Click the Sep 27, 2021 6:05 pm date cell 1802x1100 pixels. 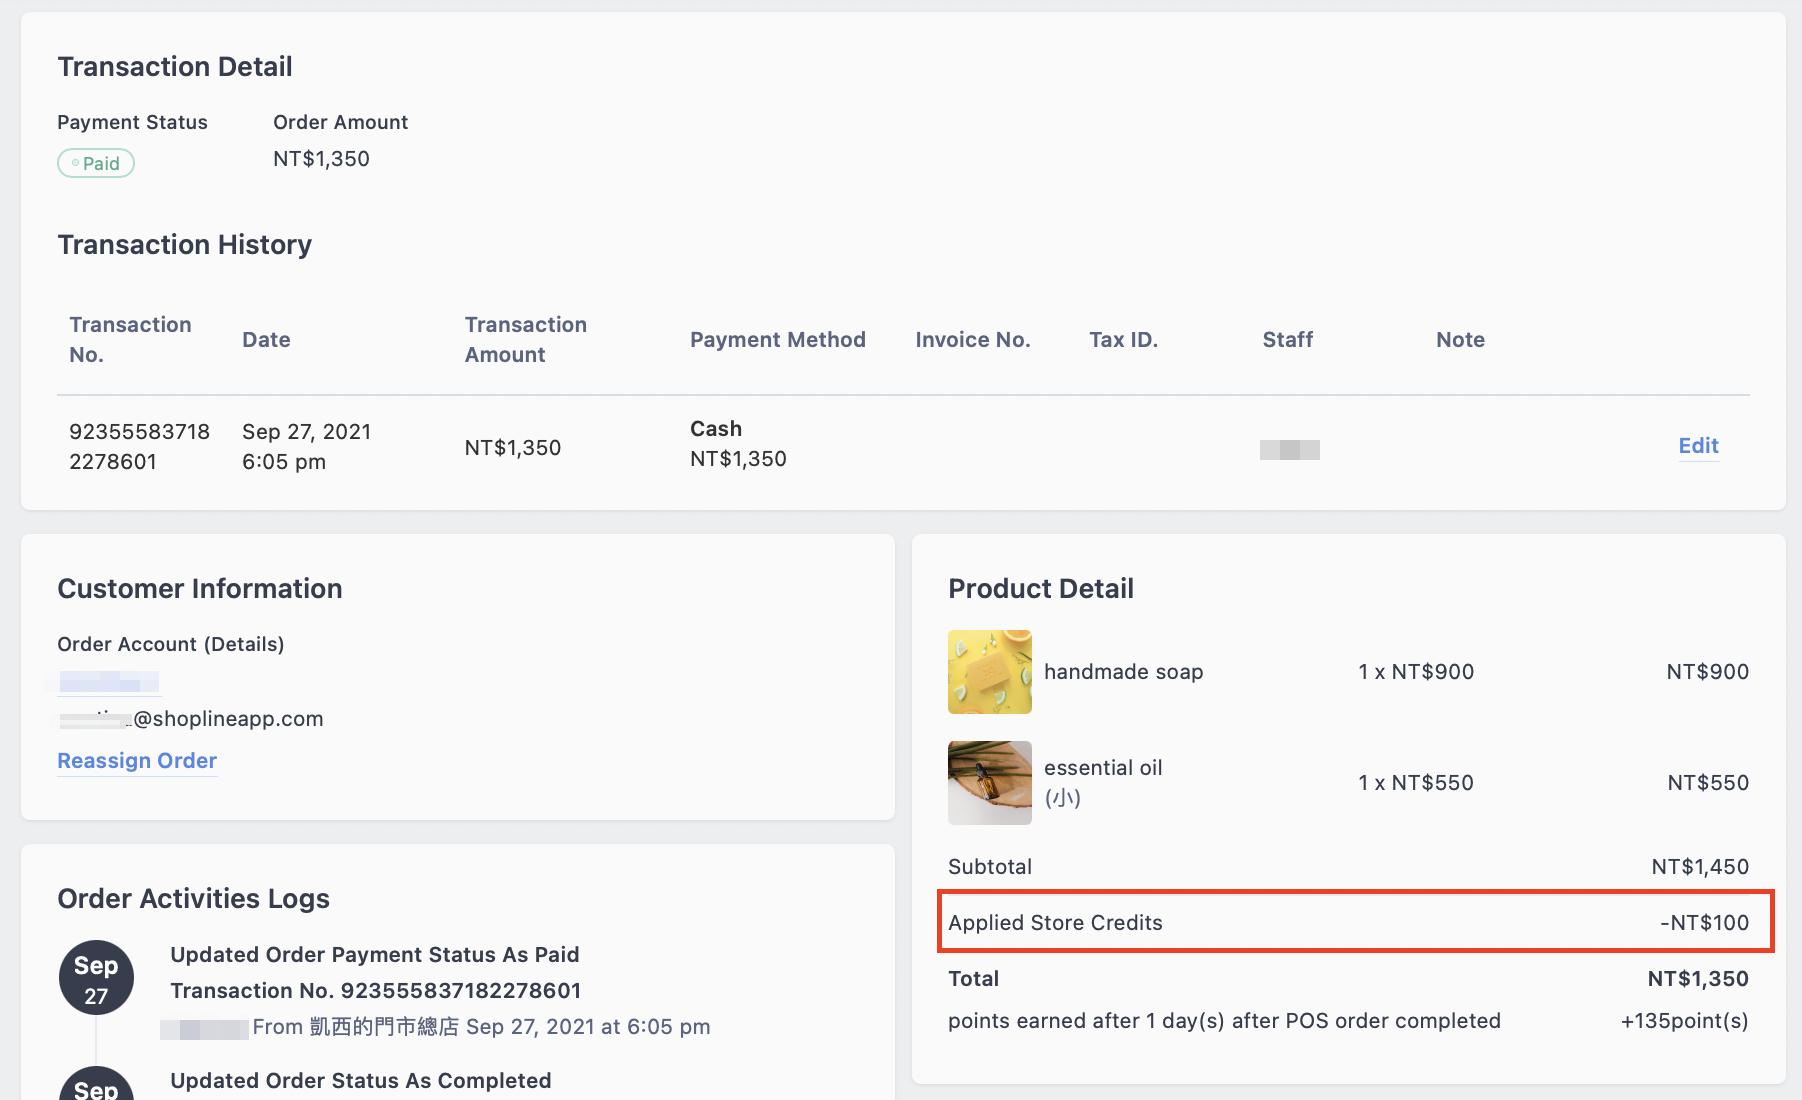pos(306,447)
